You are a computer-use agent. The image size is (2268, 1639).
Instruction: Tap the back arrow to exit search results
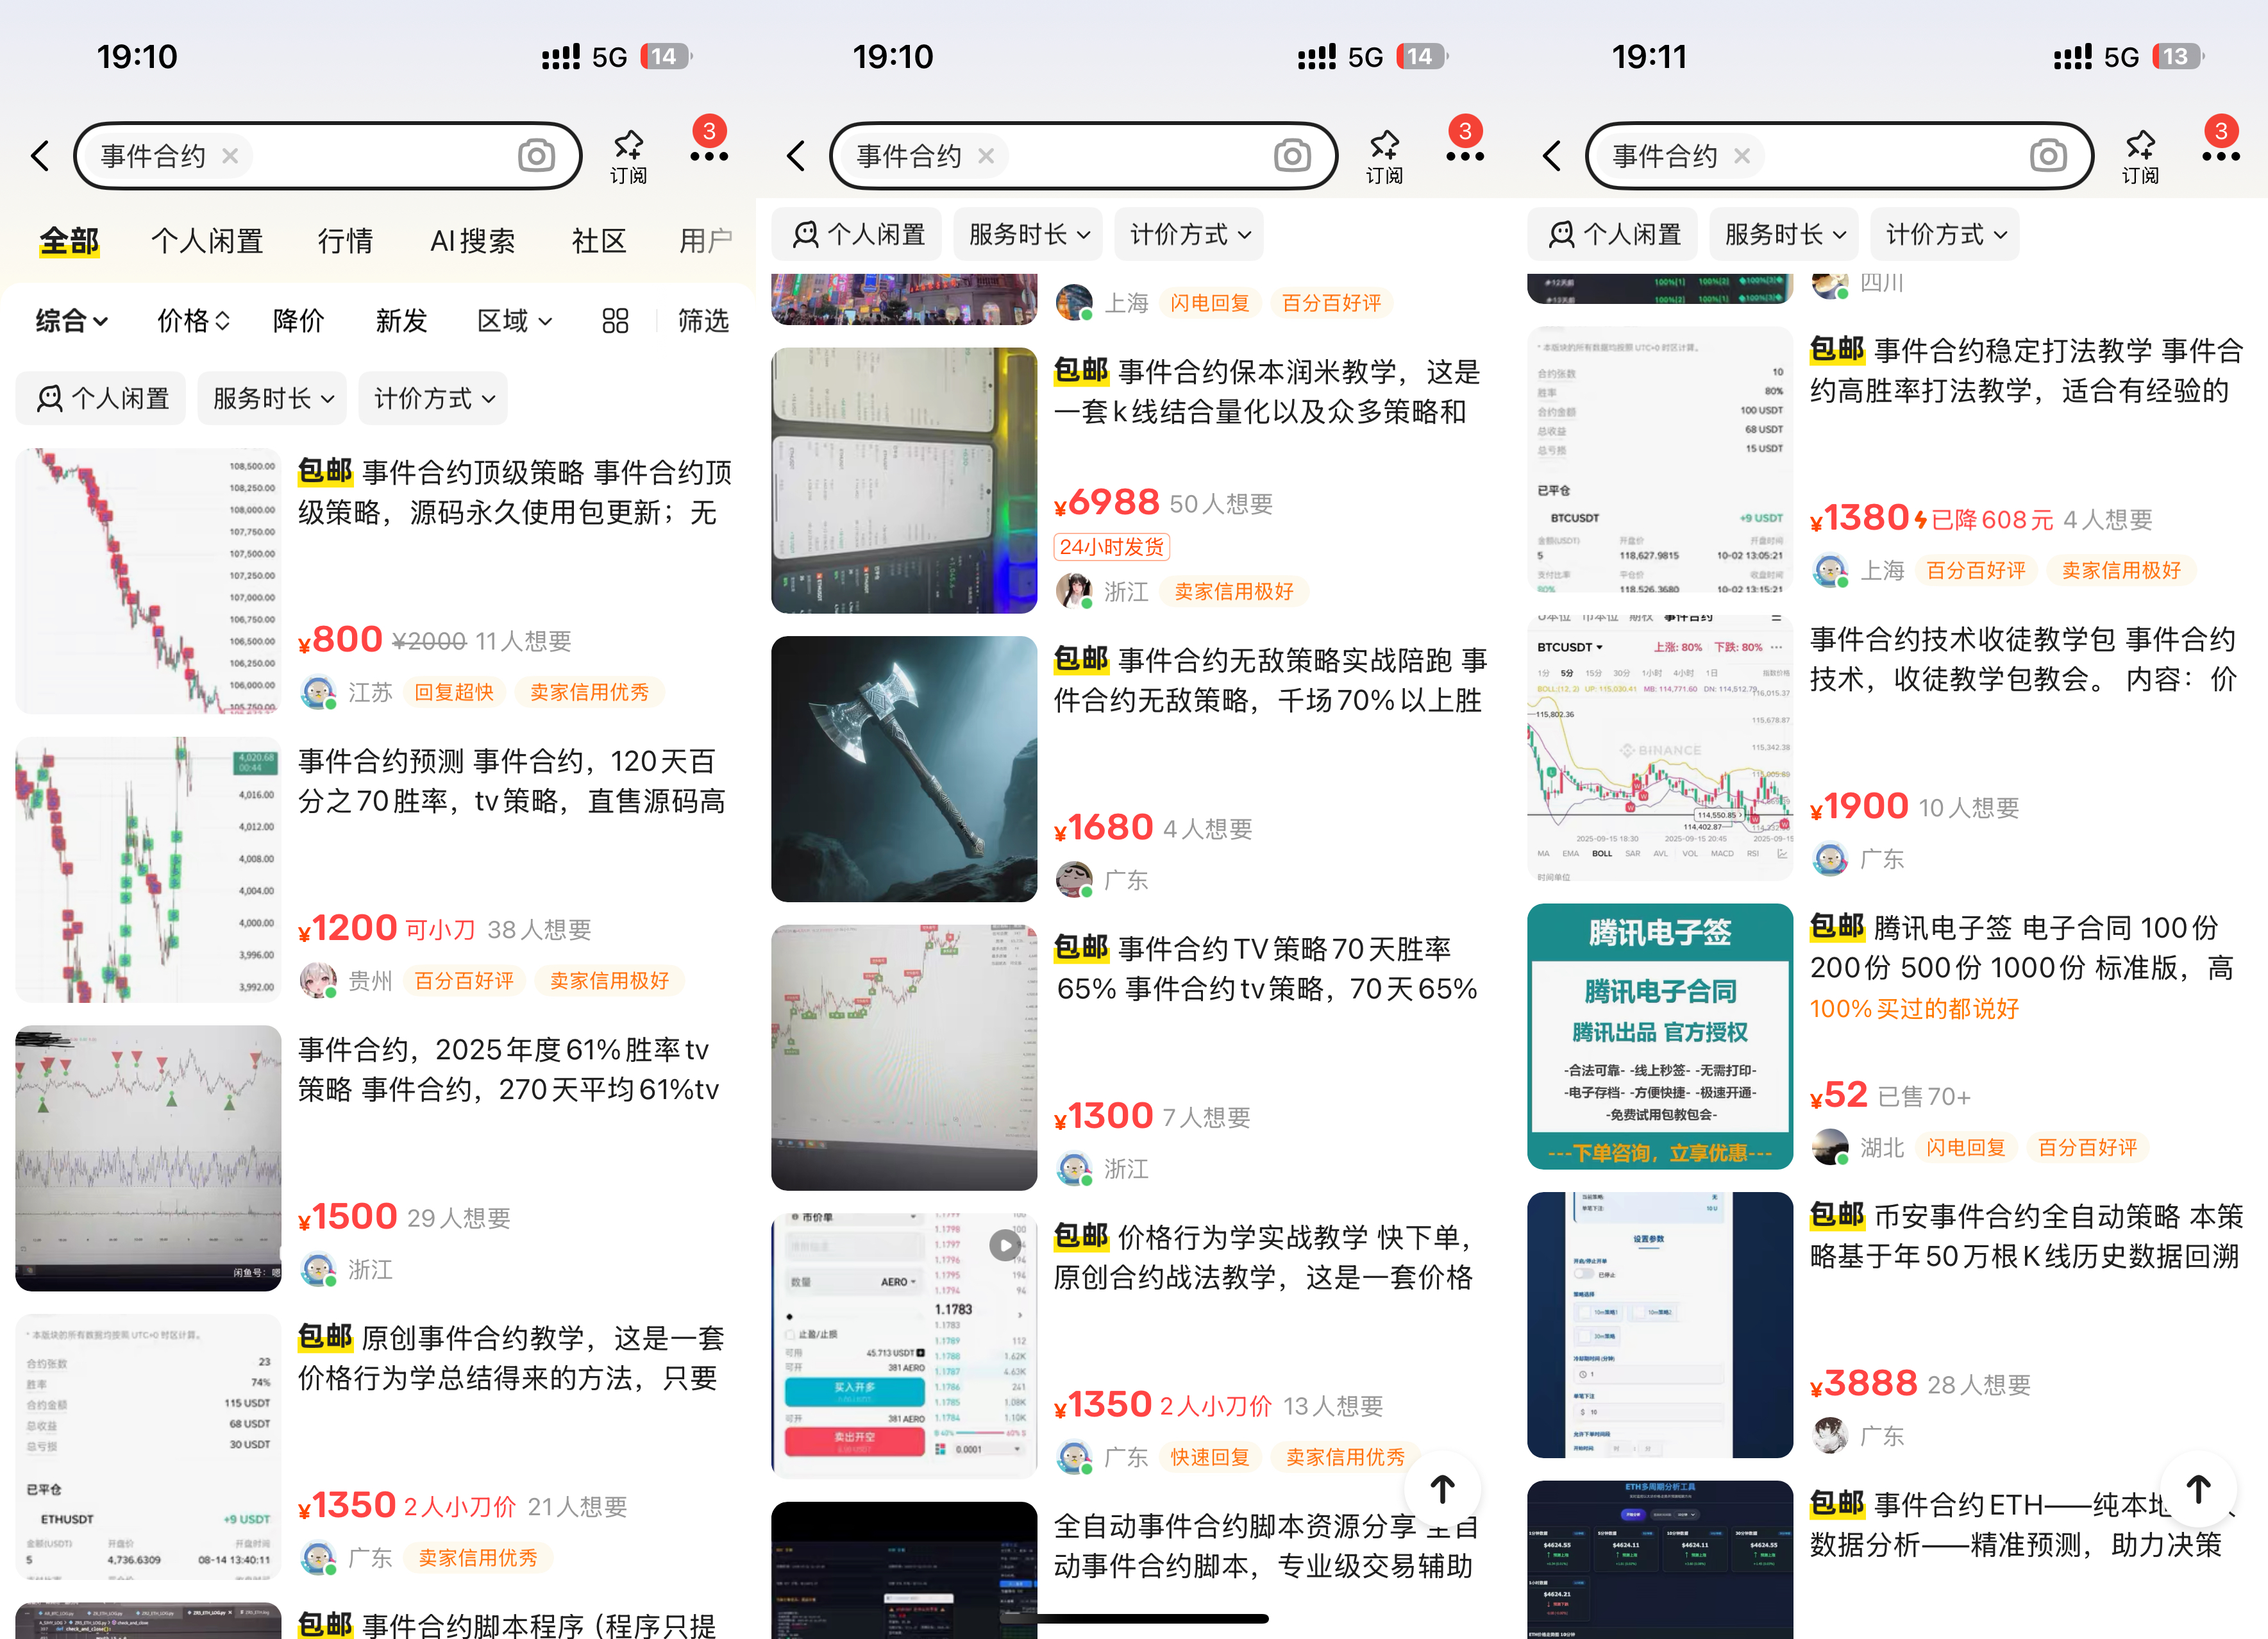tap(40, 155)
